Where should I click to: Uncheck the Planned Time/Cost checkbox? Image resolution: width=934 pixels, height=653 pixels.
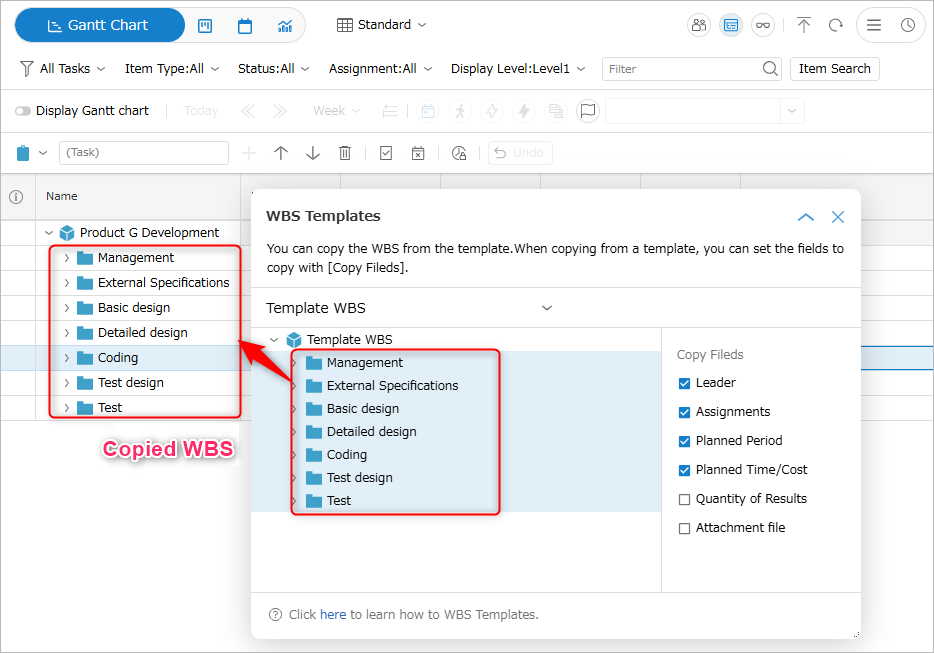[684, 470]
